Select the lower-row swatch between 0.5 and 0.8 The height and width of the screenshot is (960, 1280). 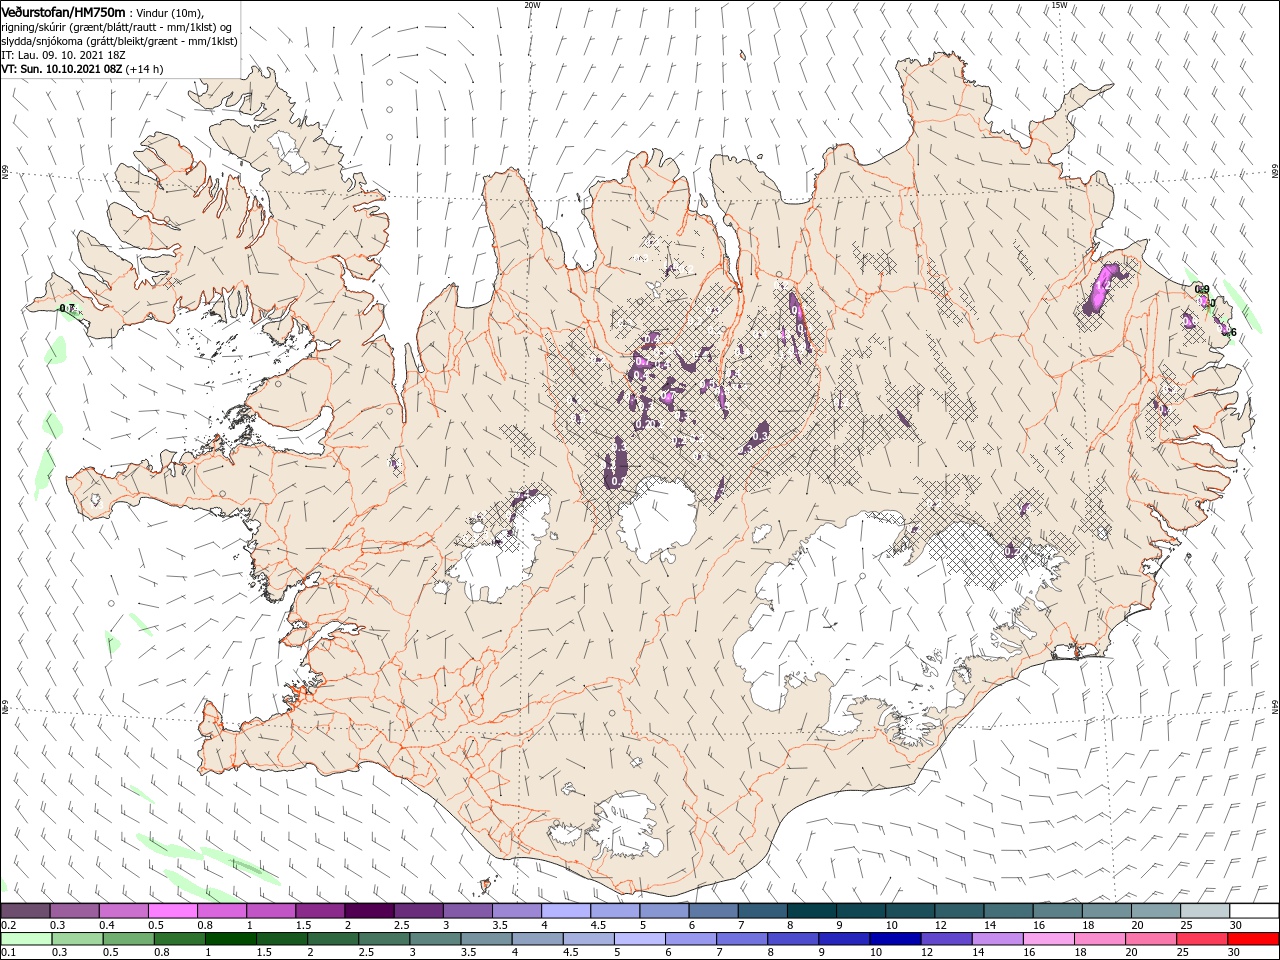pyautogui.click(x=129, y=939)
